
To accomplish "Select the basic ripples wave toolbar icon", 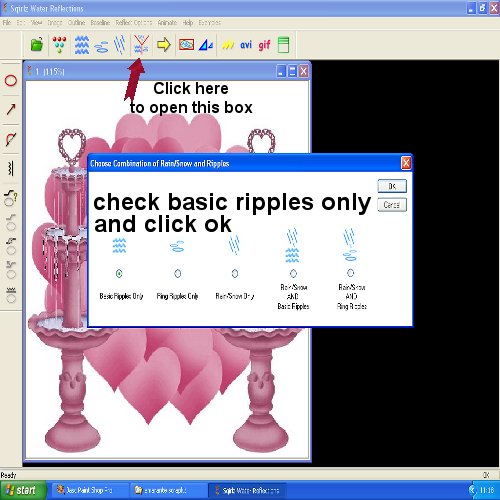I will tap(82, 45).
